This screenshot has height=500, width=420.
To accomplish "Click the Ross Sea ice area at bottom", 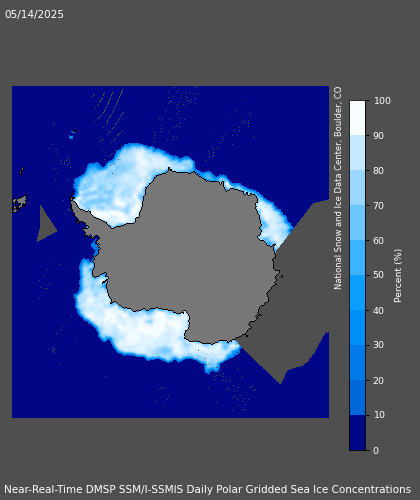I will (150, 330).
